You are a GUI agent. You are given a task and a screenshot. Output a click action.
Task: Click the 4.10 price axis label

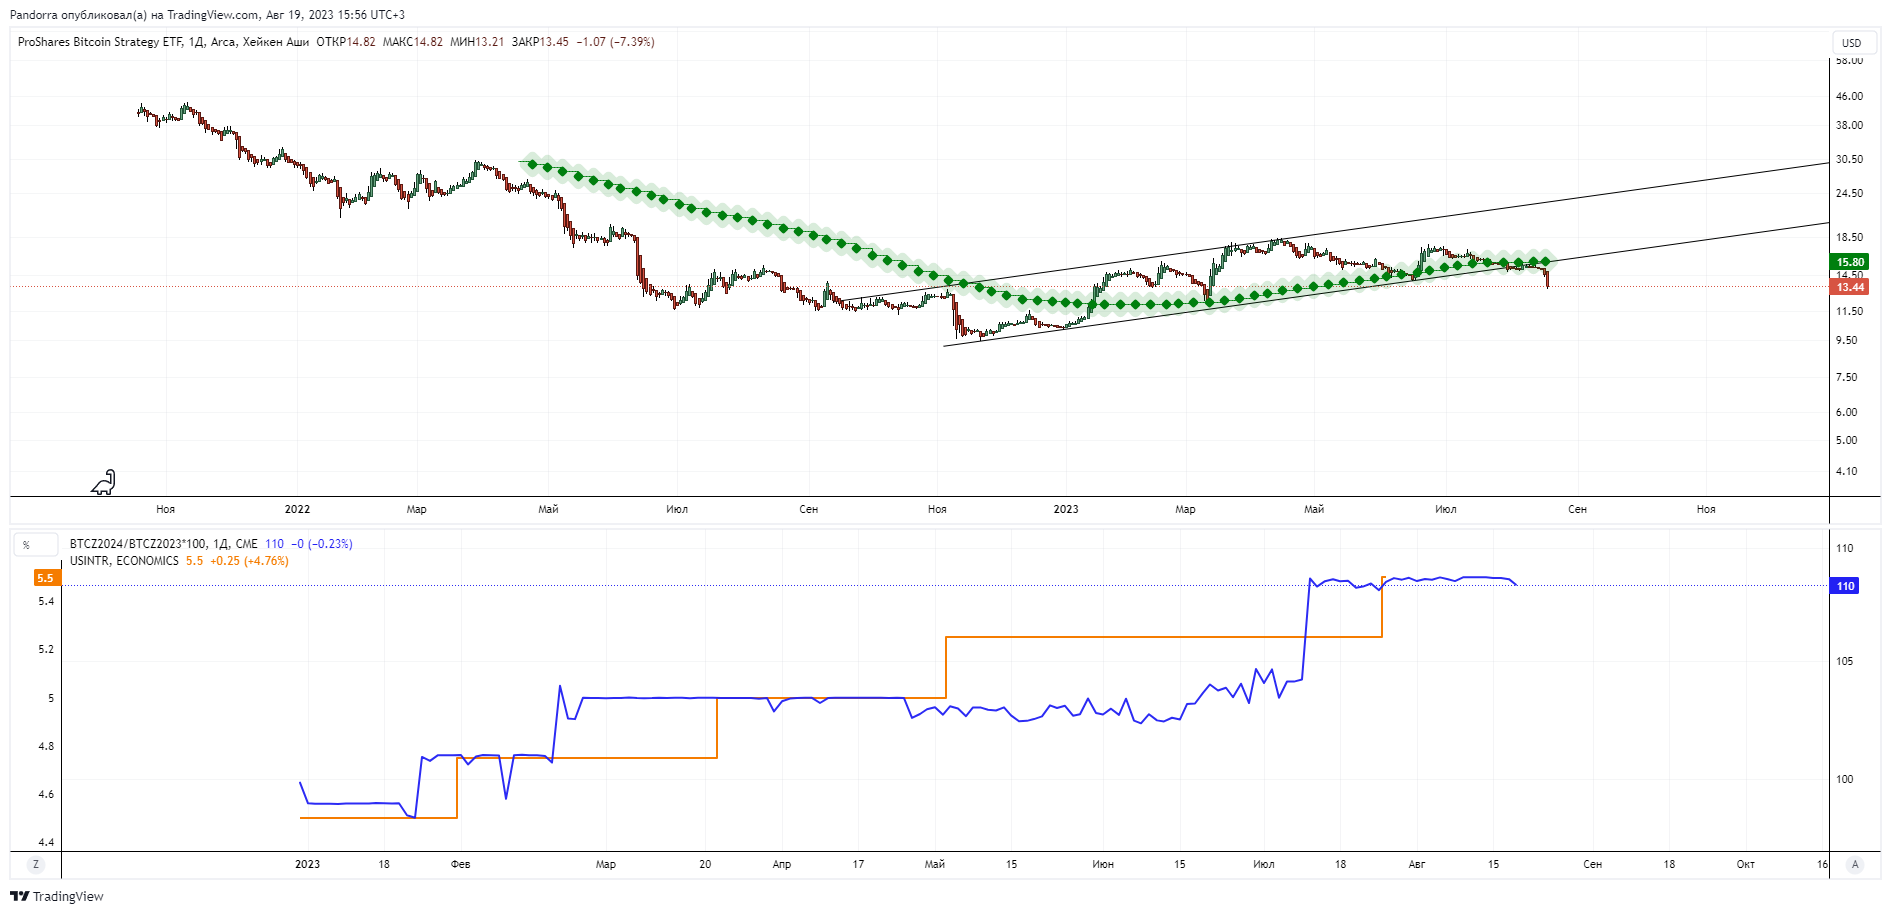1846,472
